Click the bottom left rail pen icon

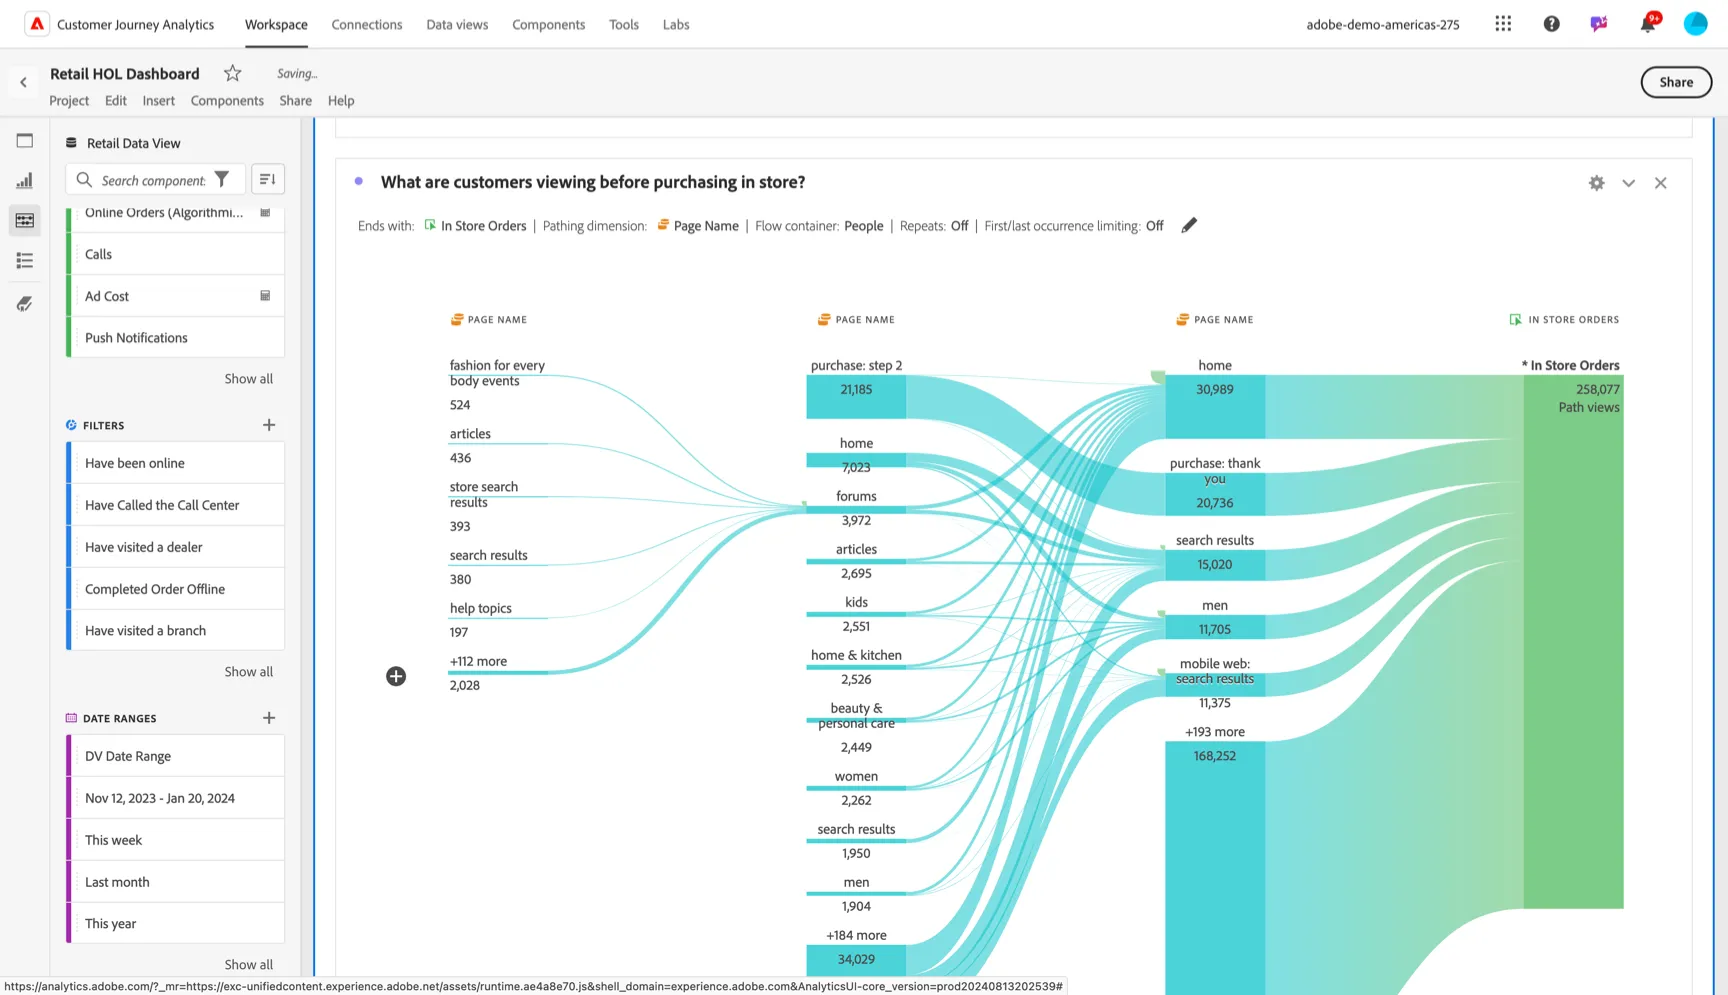(25, 304)
